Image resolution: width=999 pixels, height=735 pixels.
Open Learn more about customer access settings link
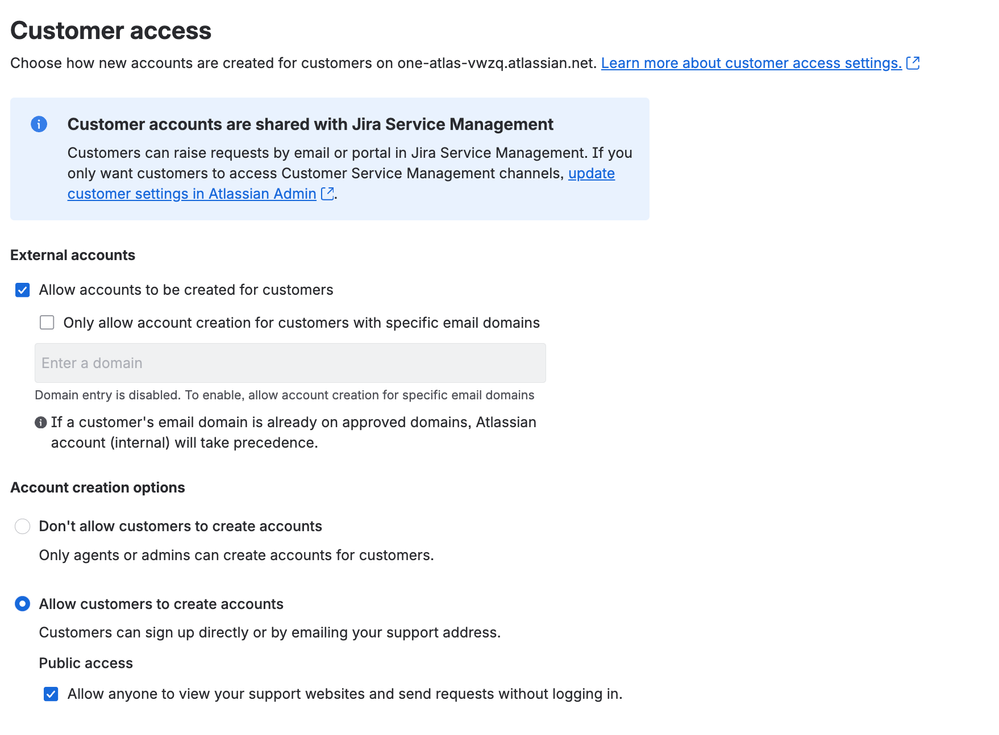point(751,63)
